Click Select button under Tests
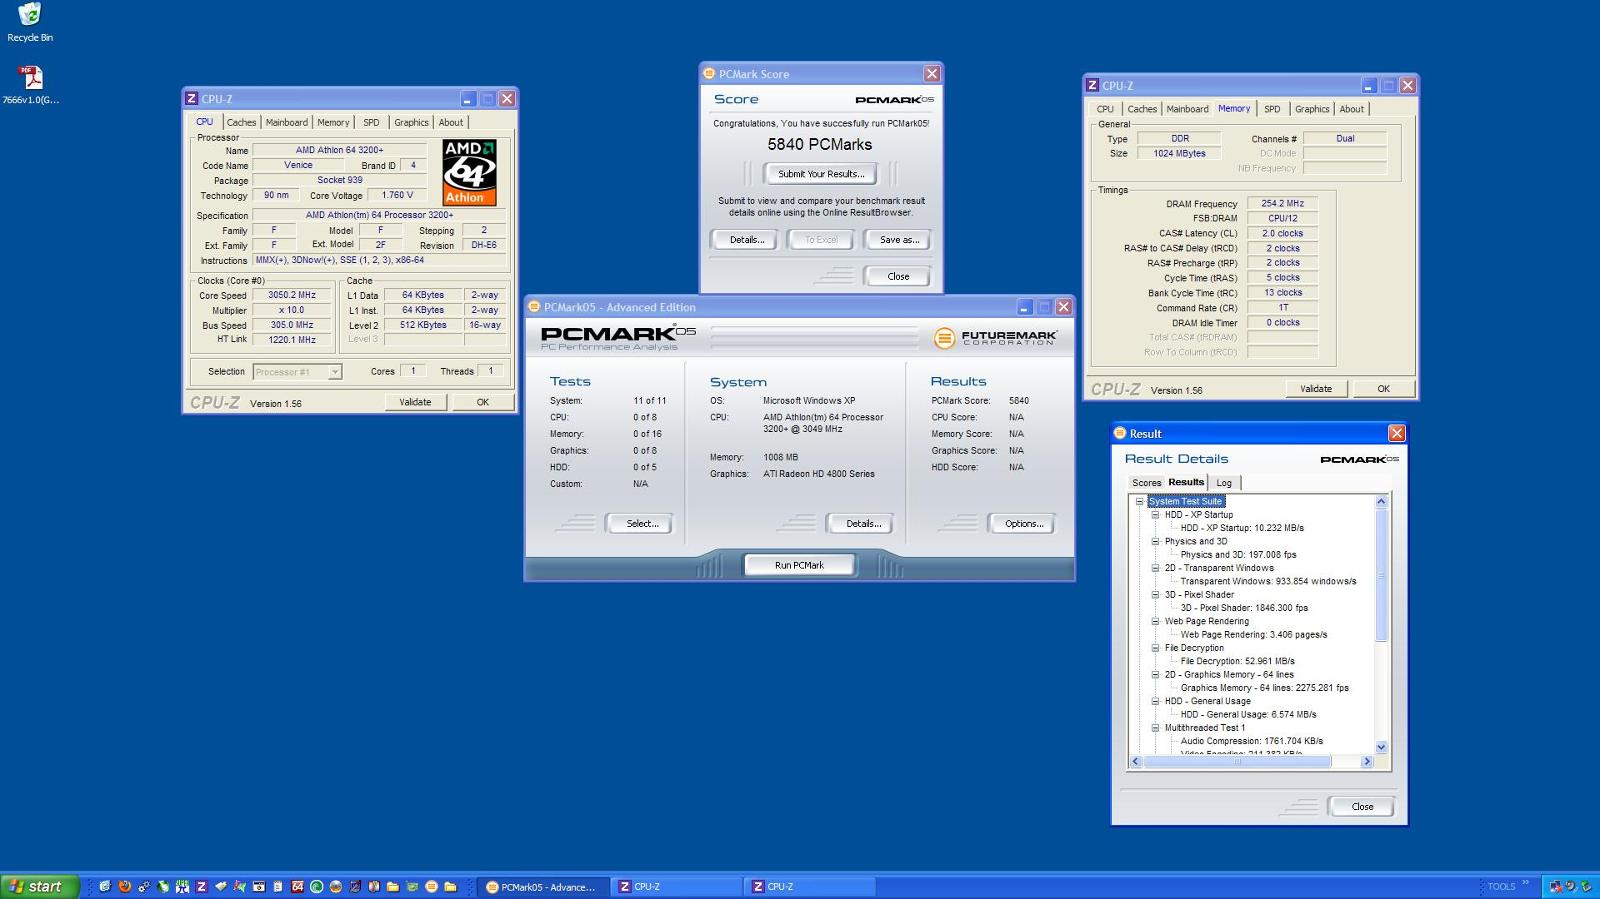1600x899 pixels. 641,523
